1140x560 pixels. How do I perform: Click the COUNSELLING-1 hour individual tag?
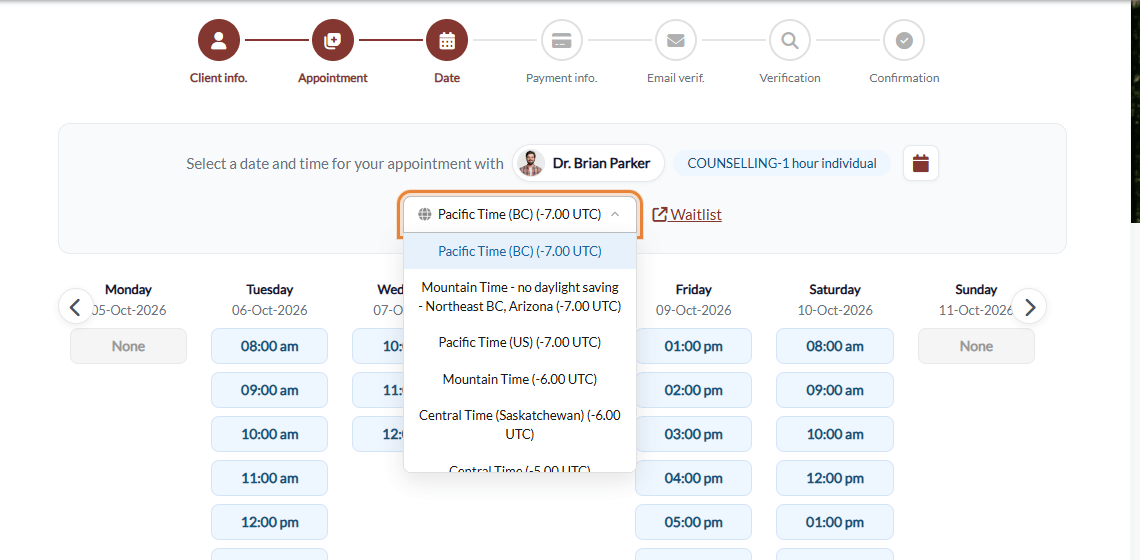(x=782, y=163)
